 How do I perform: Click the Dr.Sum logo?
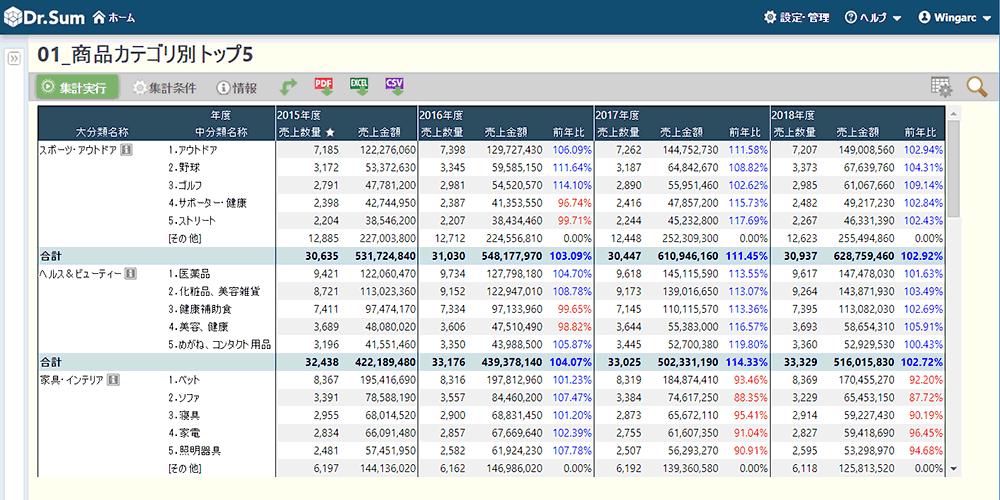pyautogui.click(x=43, y=17)
